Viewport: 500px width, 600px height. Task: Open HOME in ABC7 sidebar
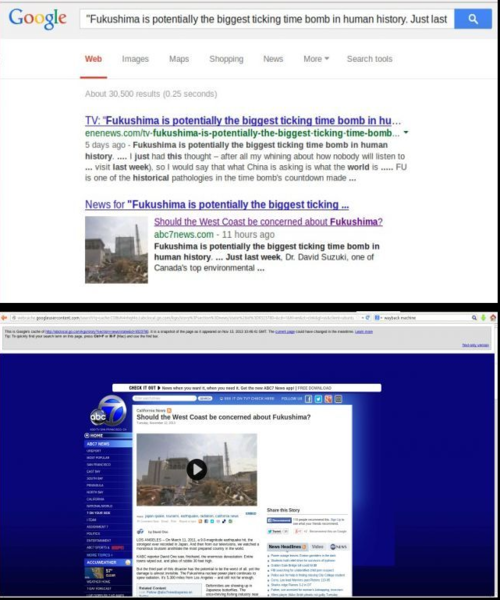pyautogui.click(x=108, y=435)
